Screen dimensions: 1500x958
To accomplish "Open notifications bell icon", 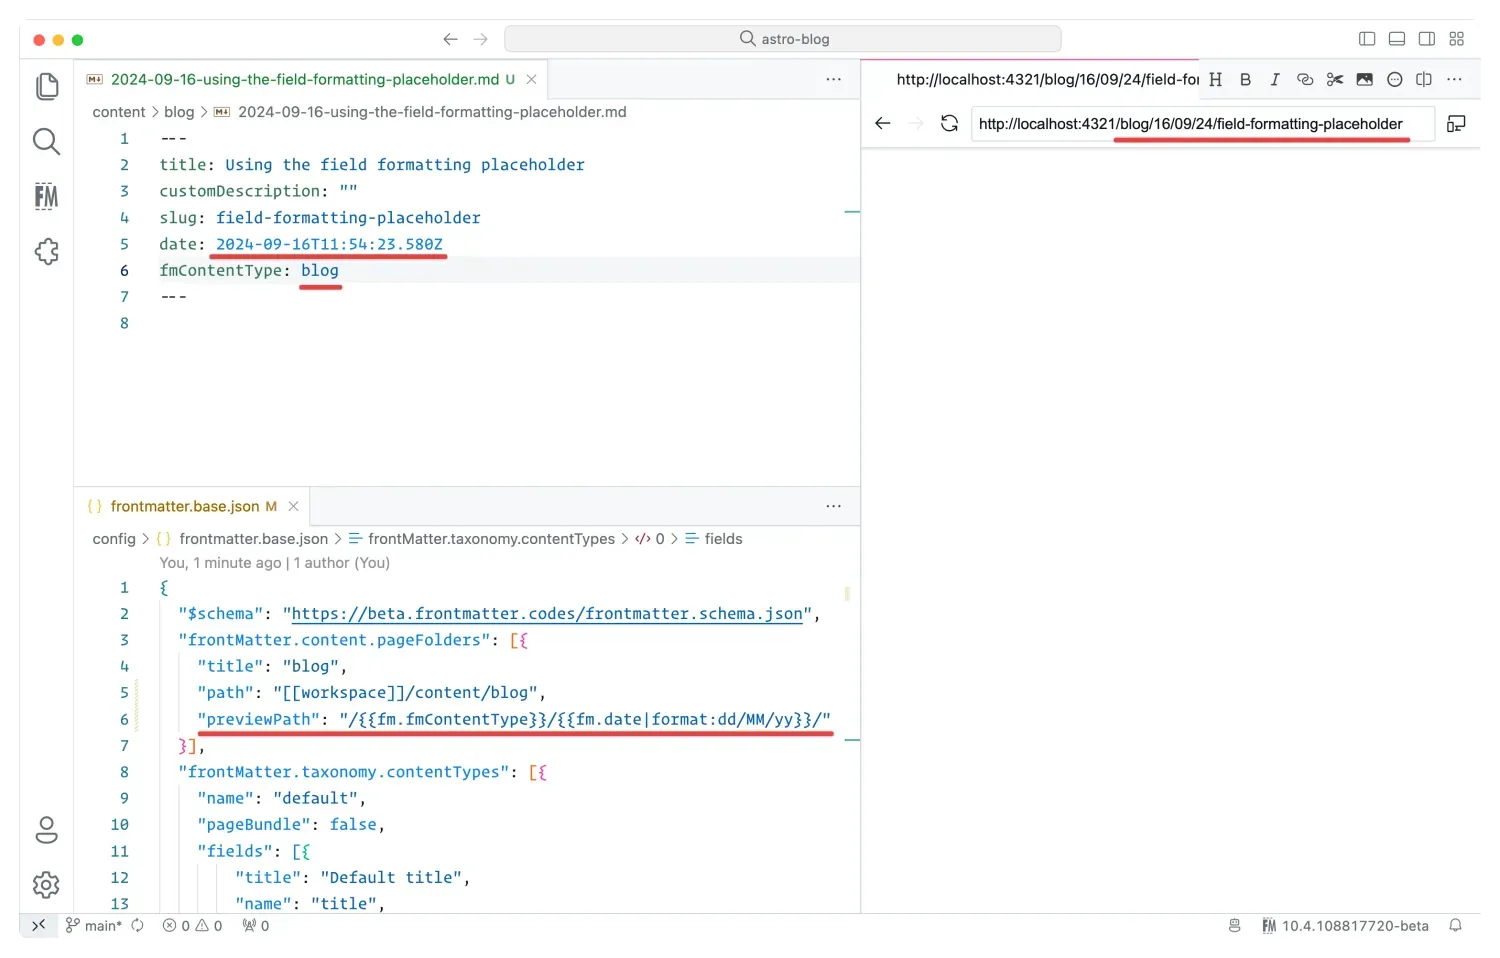I will pyautogui.click(x=1456, y=926).
